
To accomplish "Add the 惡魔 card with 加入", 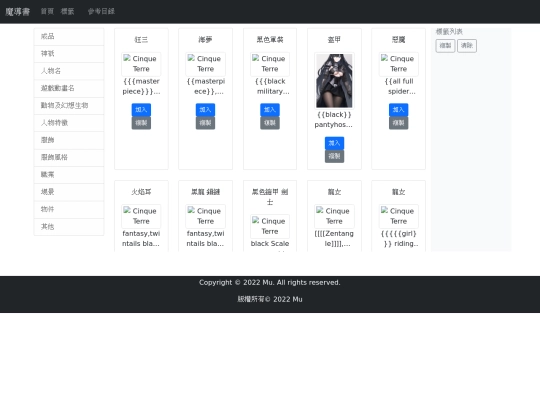I will click(398, 110).
